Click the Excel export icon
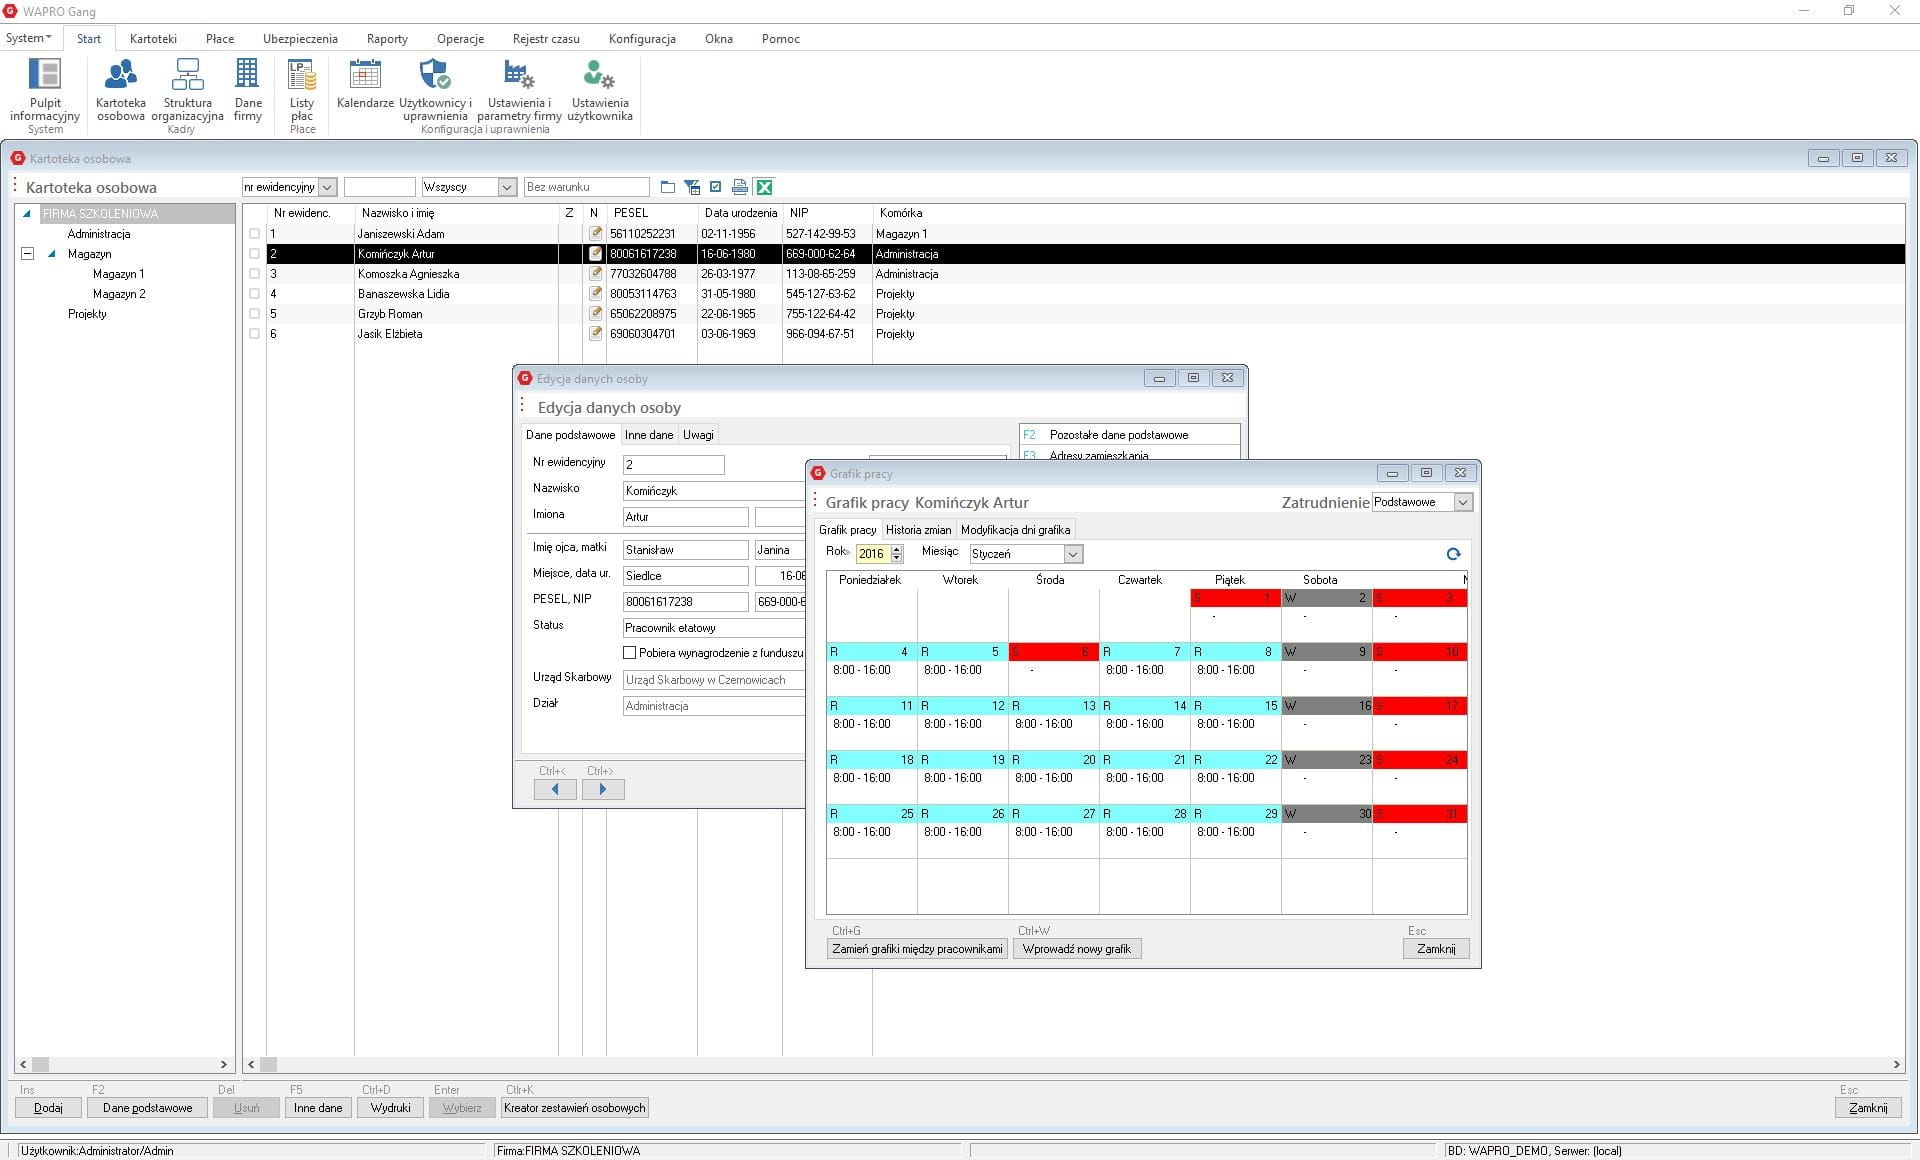Image resolution: width=1920 pixels, height=1160 pixels. tap(765, 187)
